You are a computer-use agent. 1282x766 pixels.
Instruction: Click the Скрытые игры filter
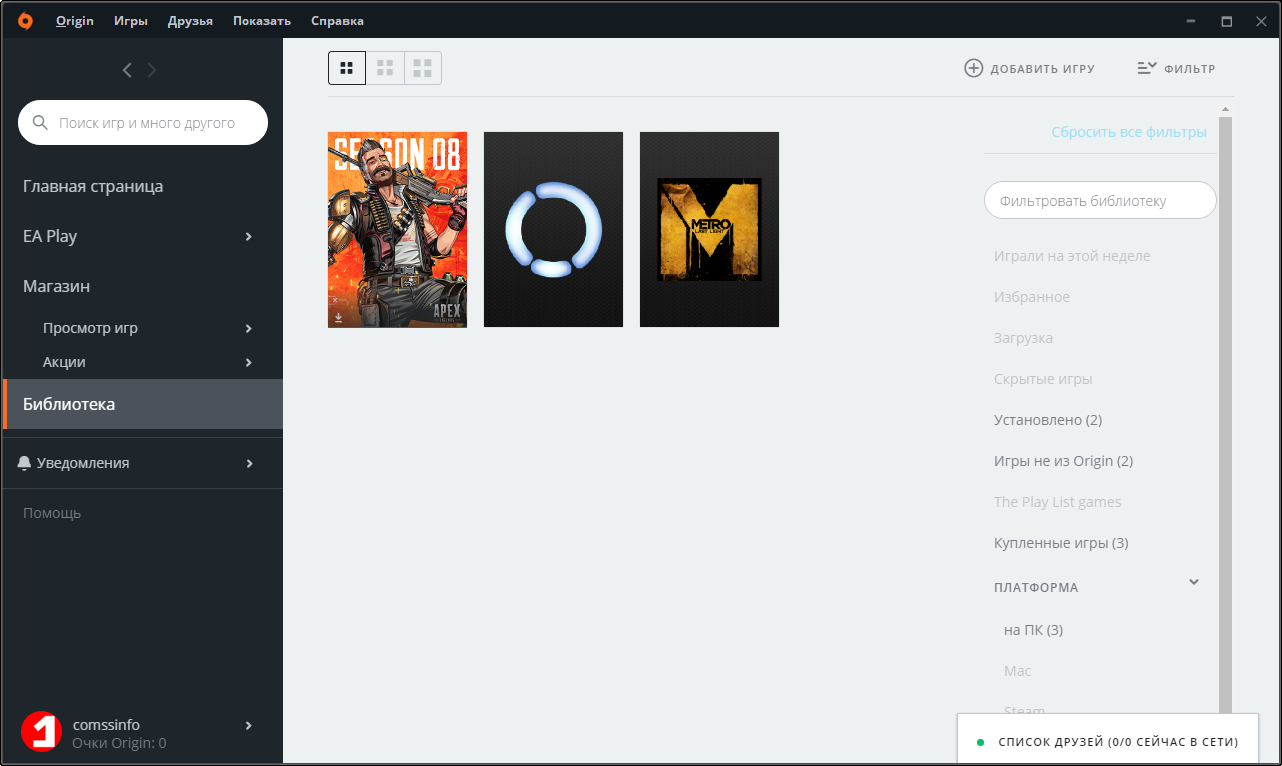pyautogui.click(x=1043, y=379)
